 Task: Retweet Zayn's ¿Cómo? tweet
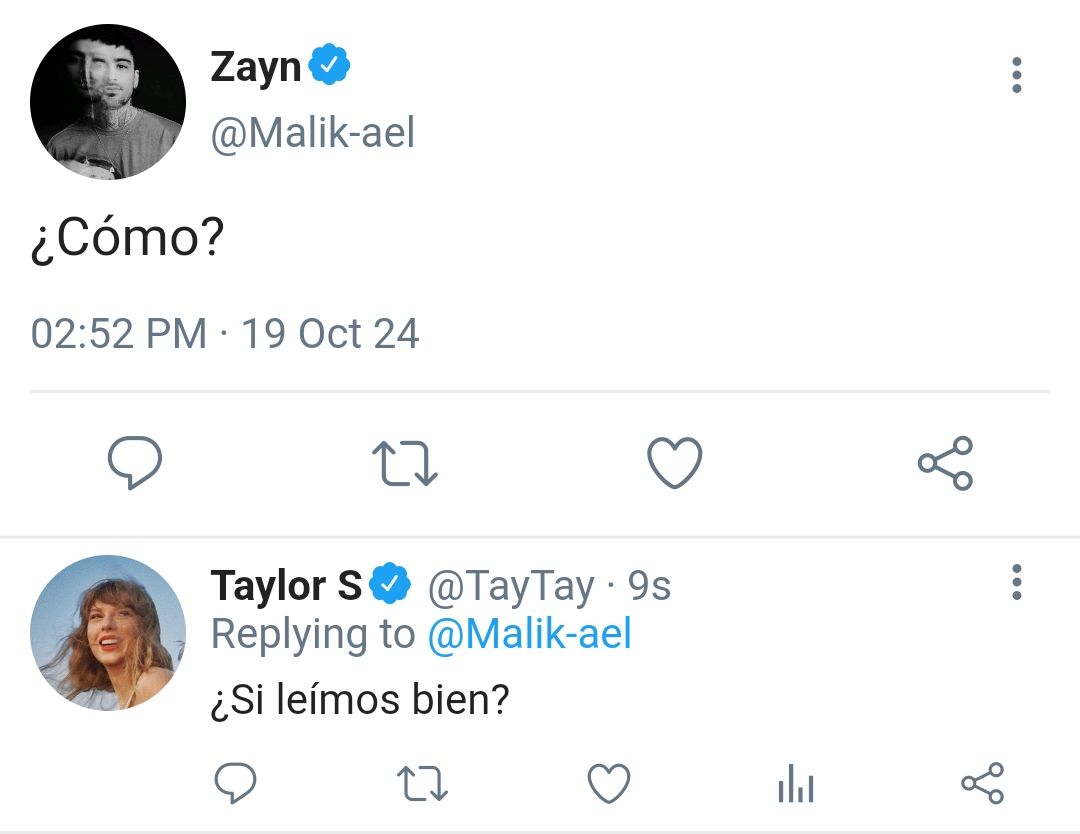405,463
